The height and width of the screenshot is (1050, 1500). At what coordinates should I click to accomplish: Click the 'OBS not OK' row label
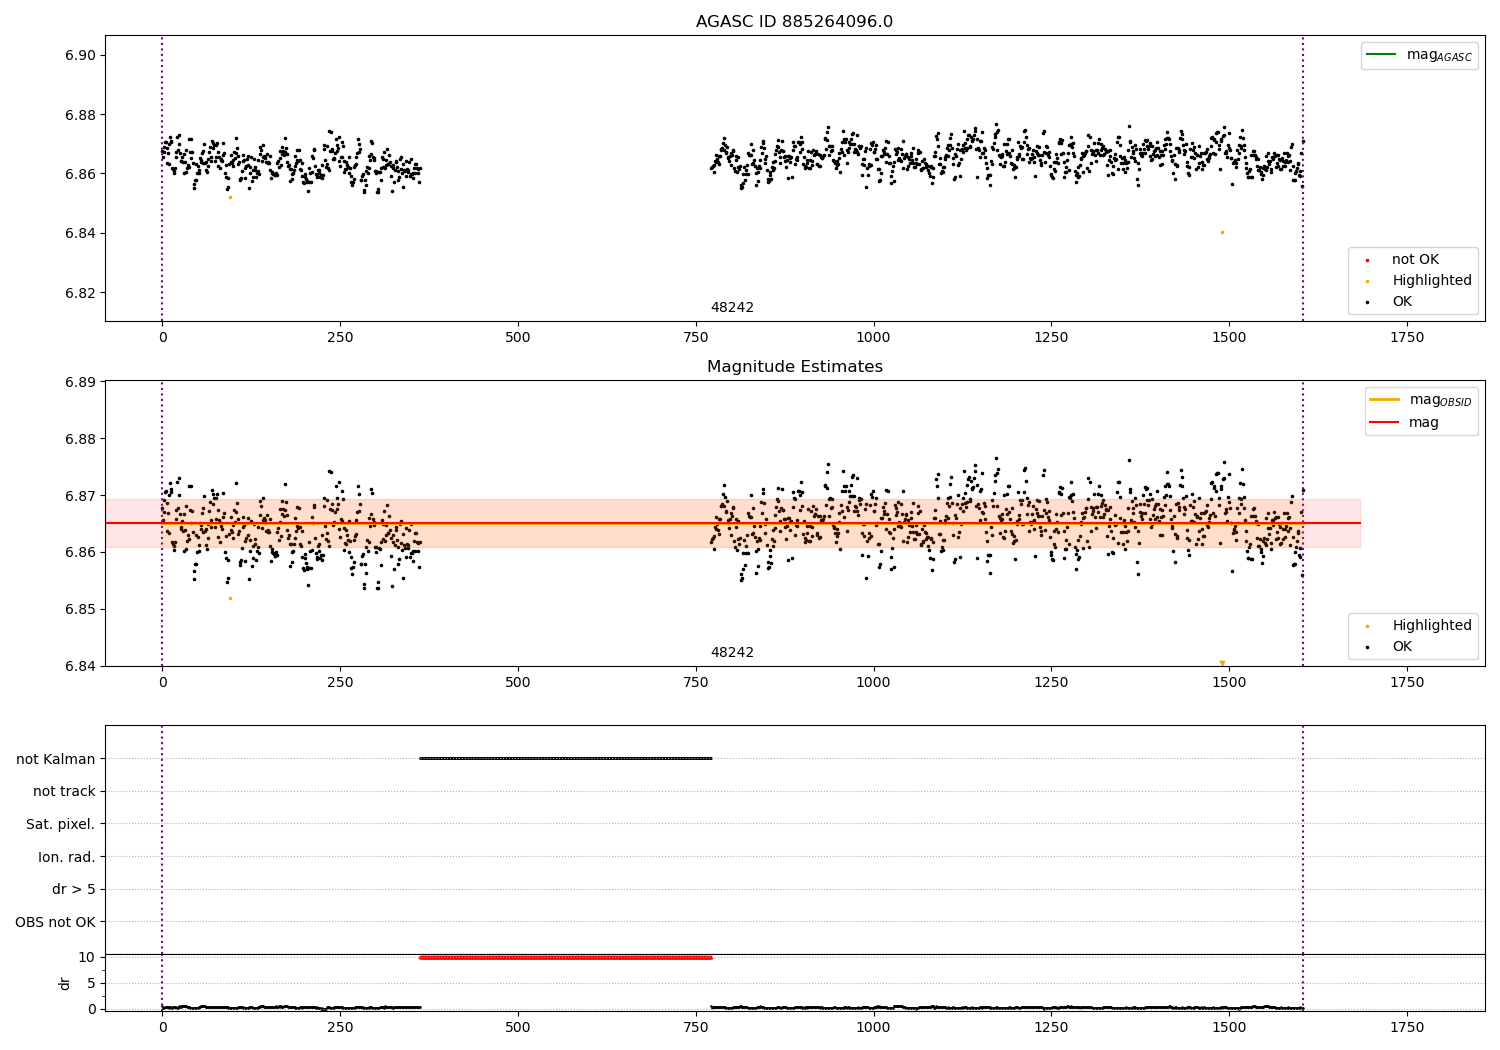point(55,923)
